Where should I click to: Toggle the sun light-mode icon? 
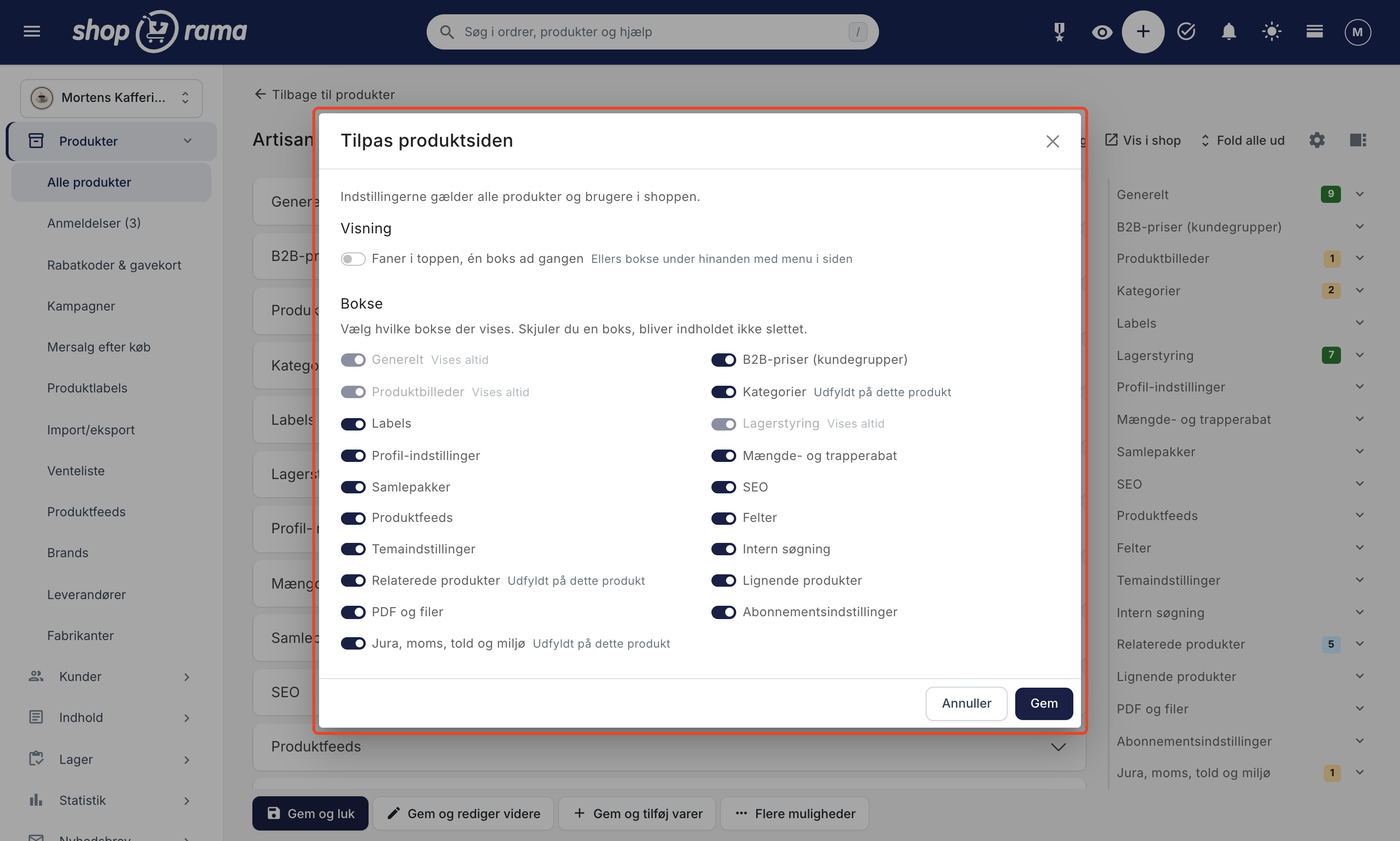coord(1272,32)
